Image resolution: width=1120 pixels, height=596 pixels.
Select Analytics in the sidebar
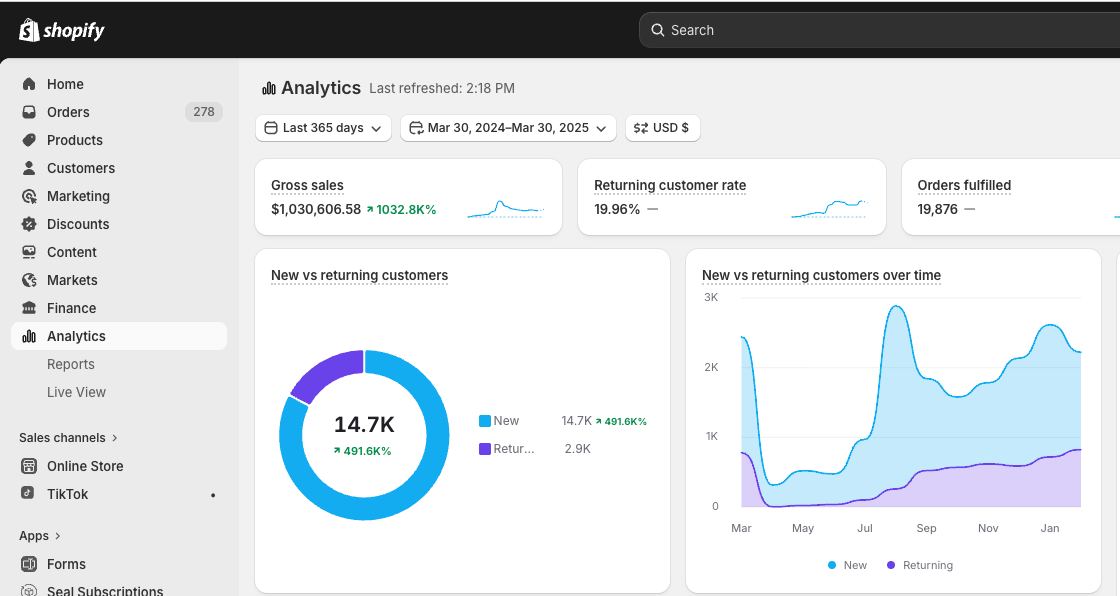tap(119, 336)
